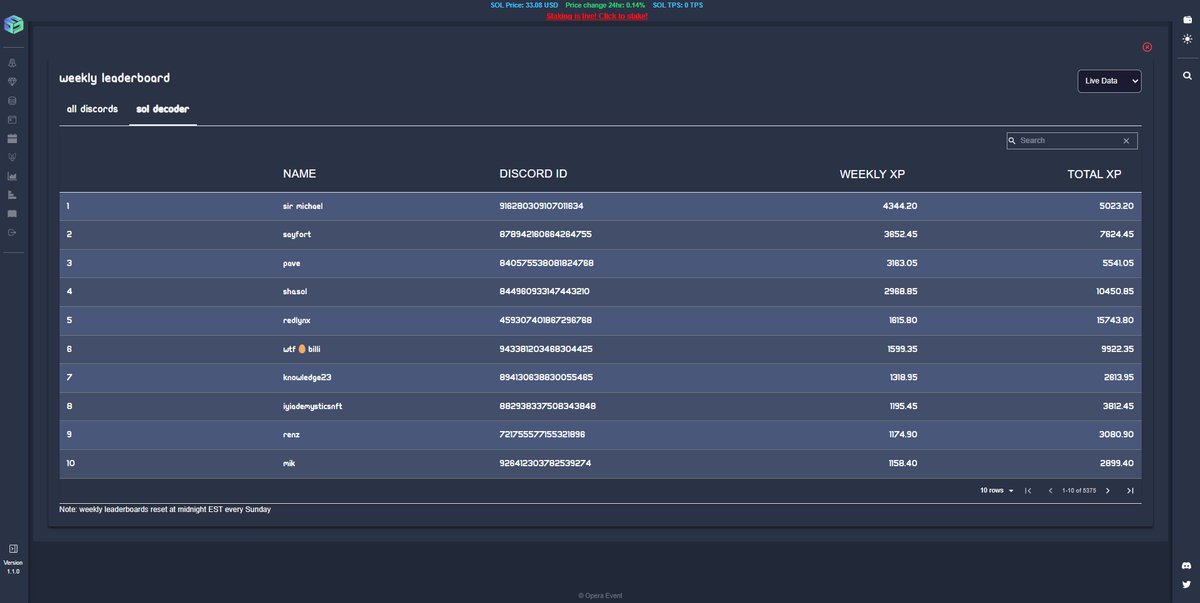This screenshot has height=603, width=1200.
Task: Go to the previous page of results
Action: 1050,490
